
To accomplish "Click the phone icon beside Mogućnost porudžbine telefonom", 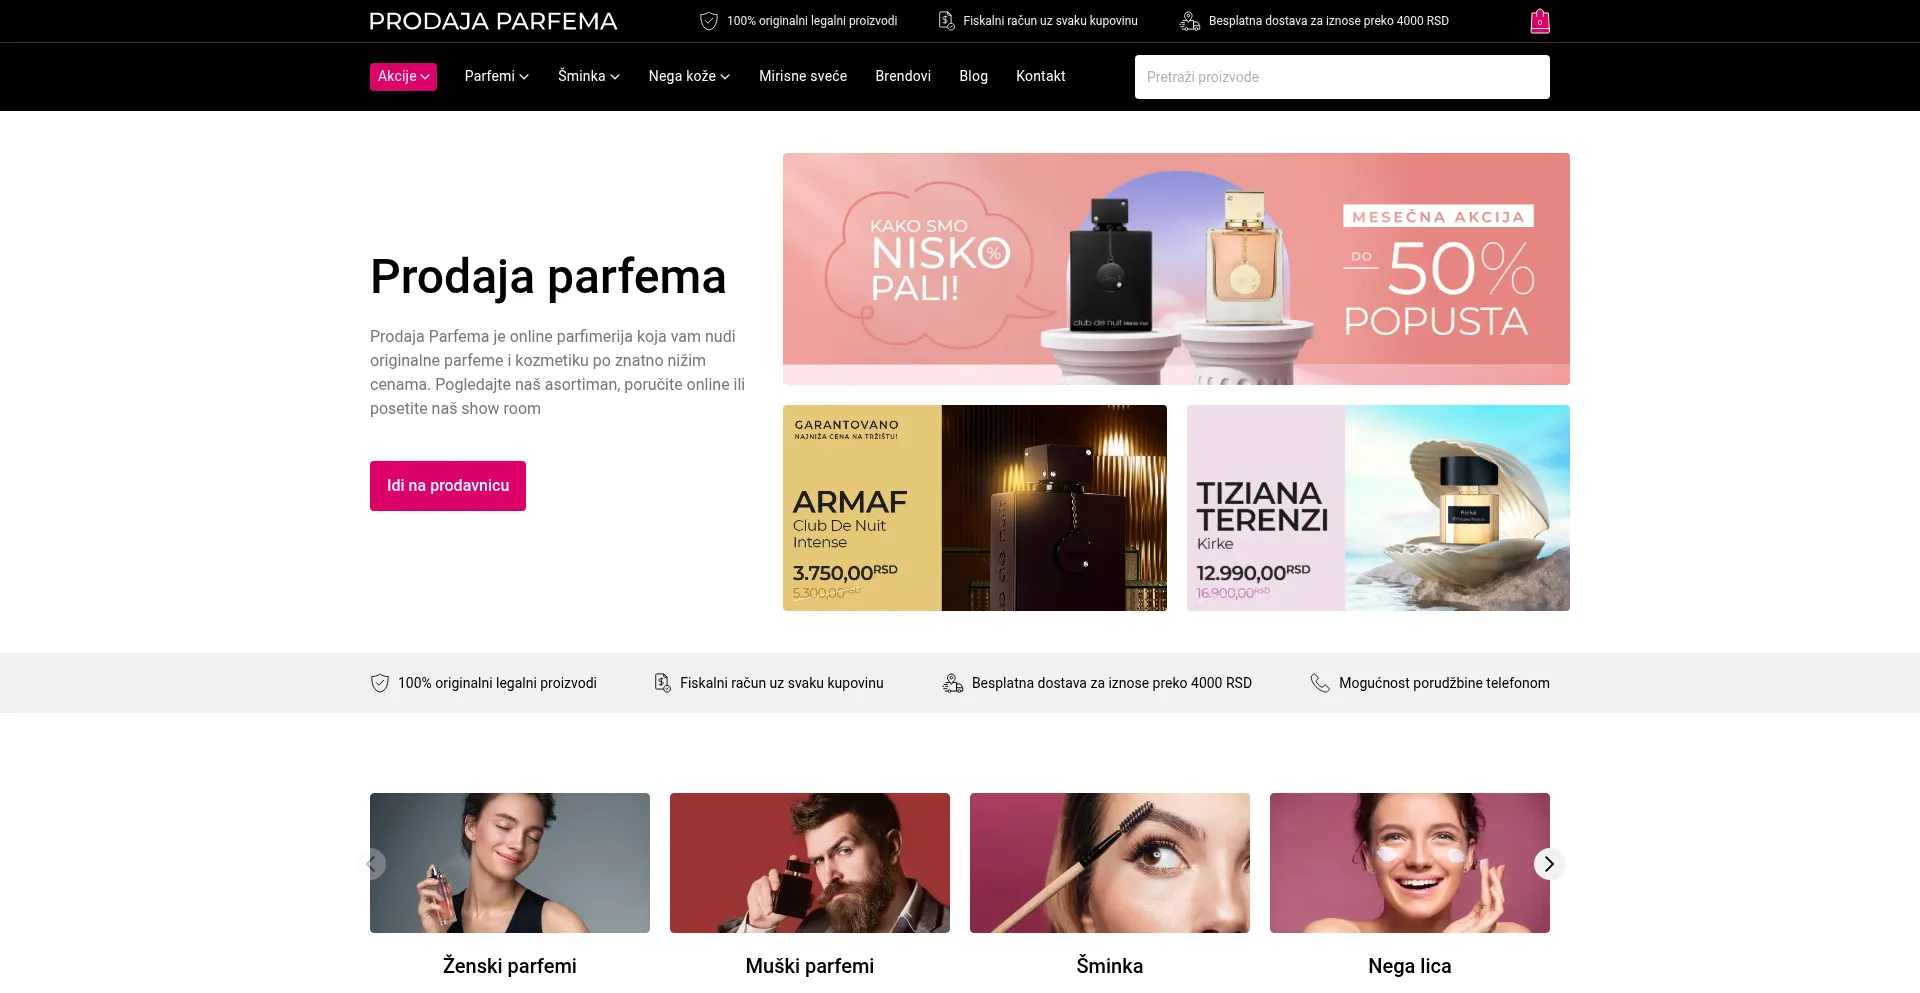I will pyautogui.click(x=1320, y=683).
